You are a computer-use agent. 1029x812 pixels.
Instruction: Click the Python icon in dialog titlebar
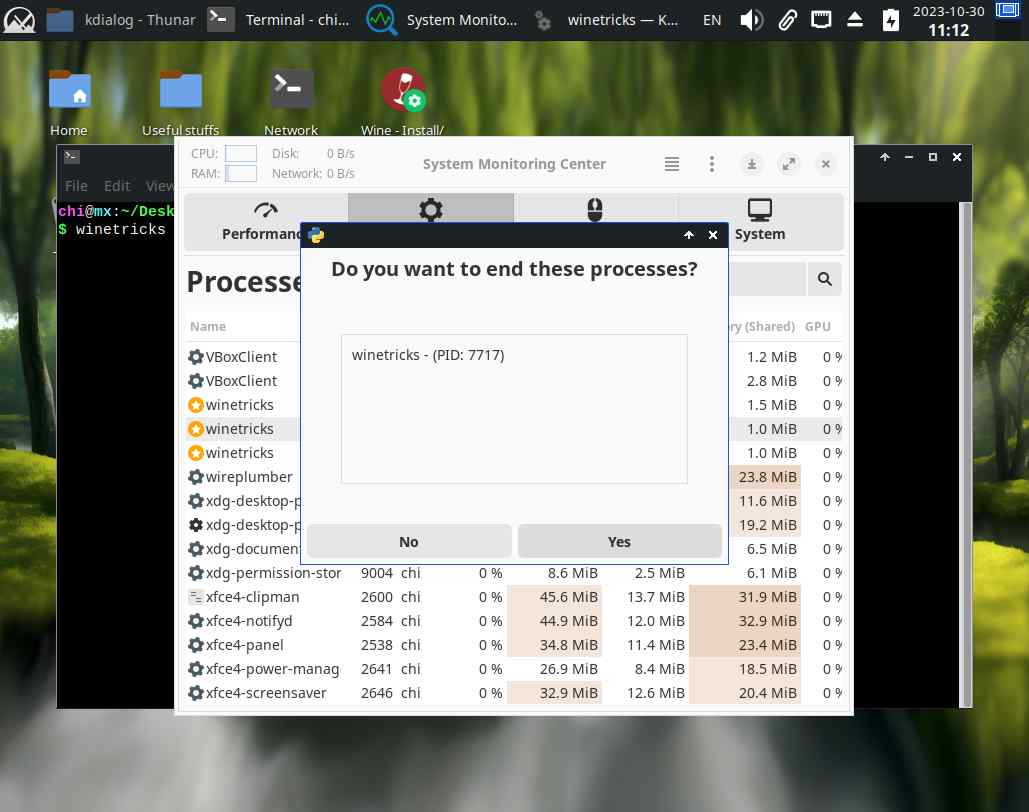coord(316,235)
